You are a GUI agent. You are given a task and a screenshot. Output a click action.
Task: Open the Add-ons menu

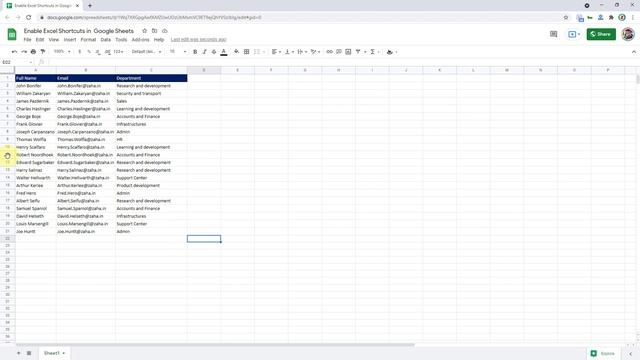140,40
